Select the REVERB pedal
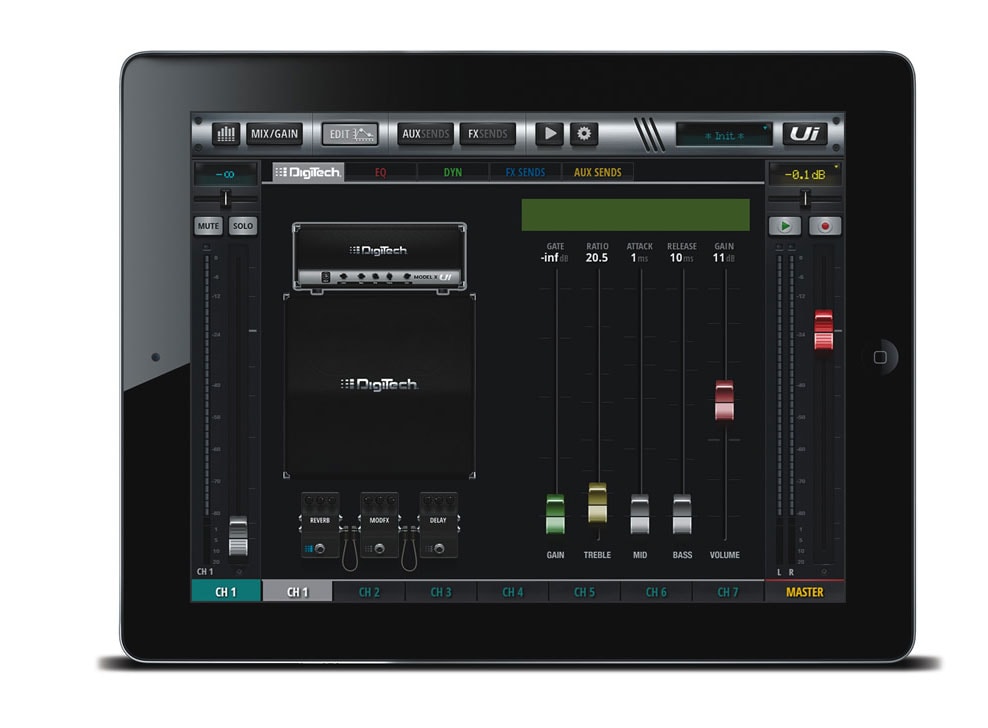The height and width of the screenshot is (728, 988). [320, 525]
